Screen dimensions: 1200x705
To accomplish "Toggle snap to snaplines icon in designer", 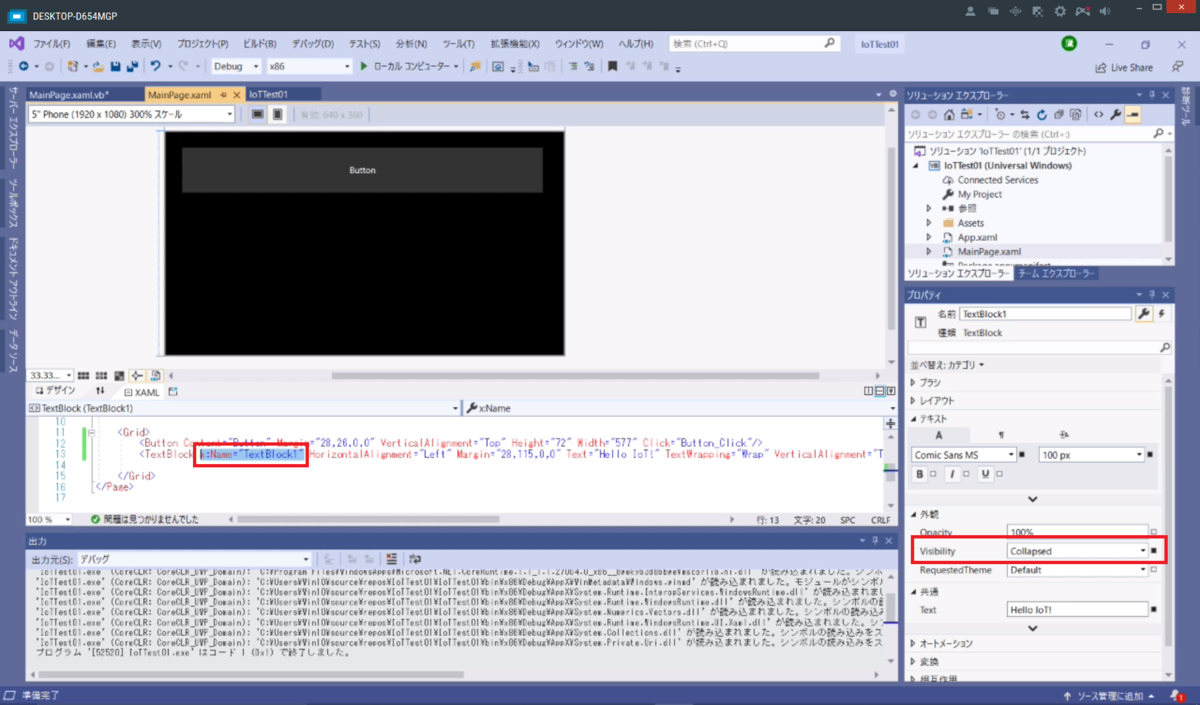I will tap(137, 376).
